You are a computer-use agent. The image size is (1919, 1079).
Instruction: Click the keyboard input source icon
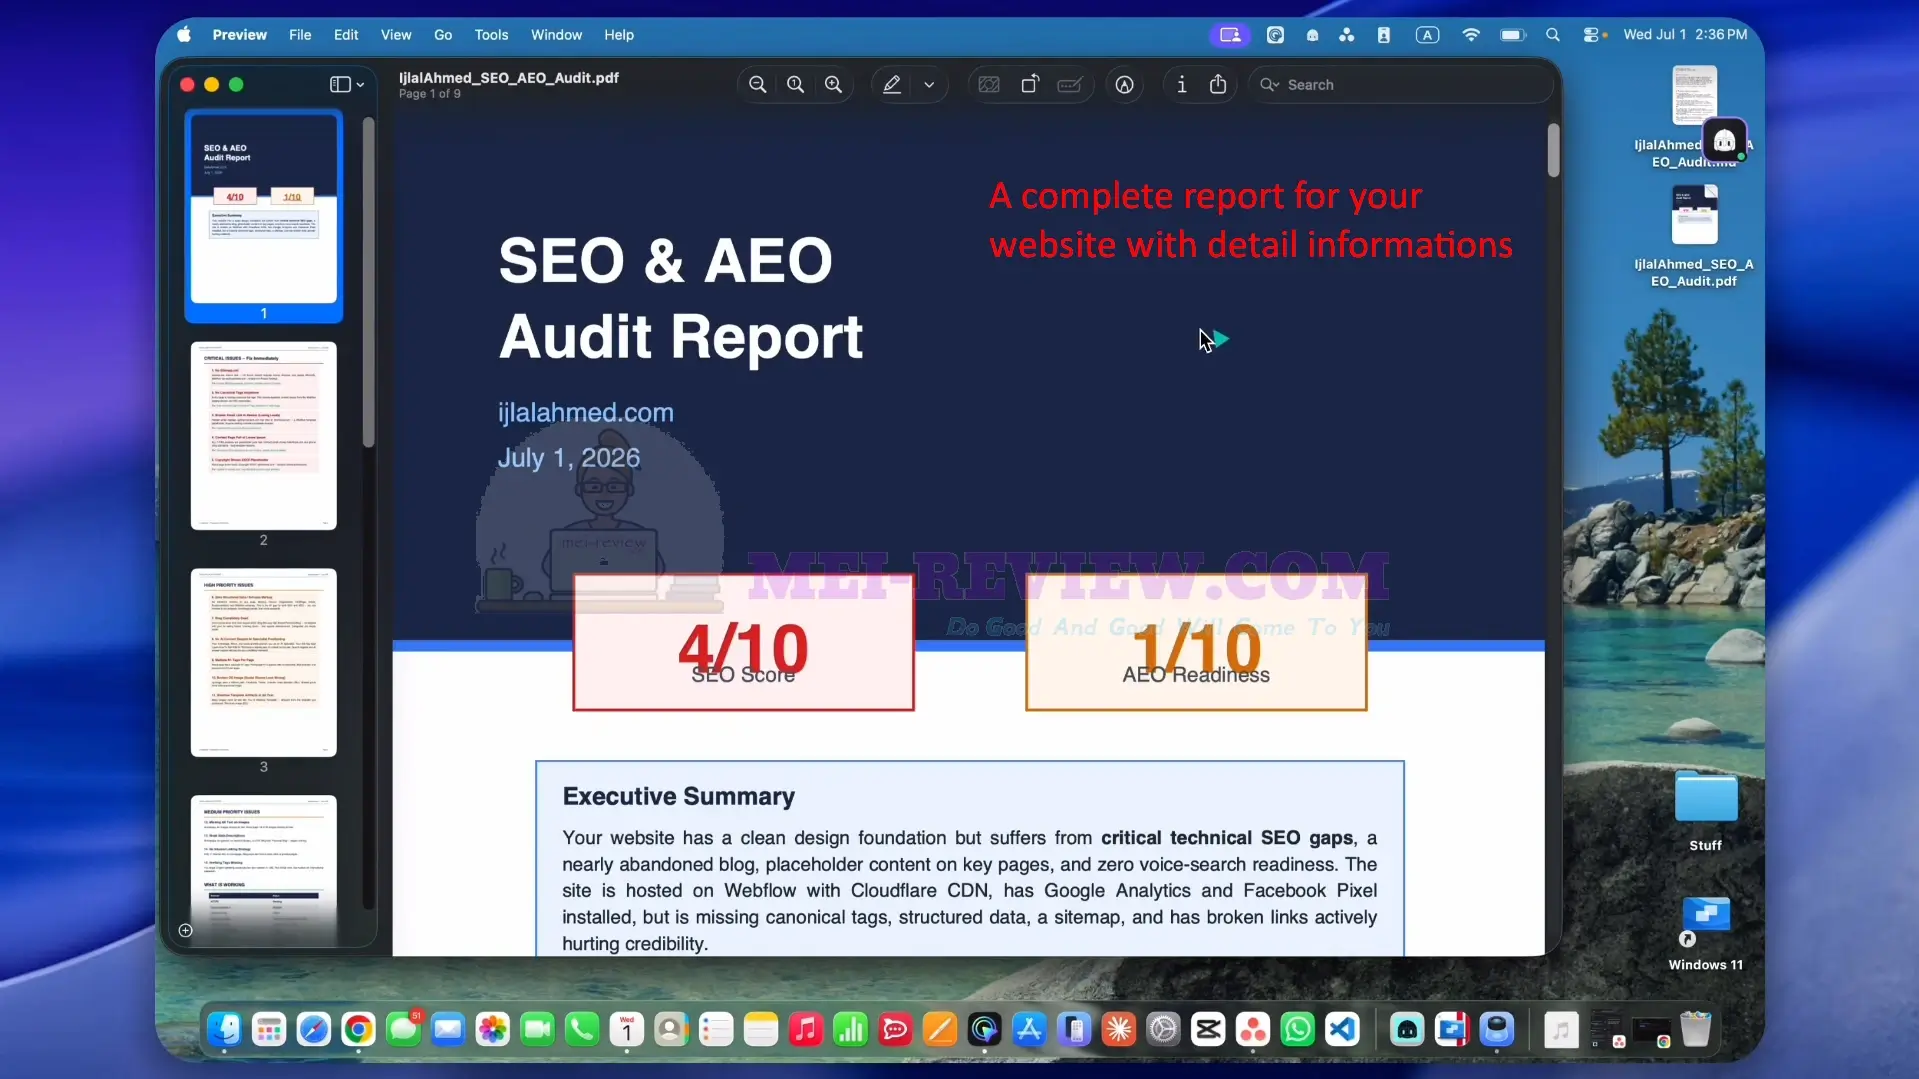coord(1427,35)
